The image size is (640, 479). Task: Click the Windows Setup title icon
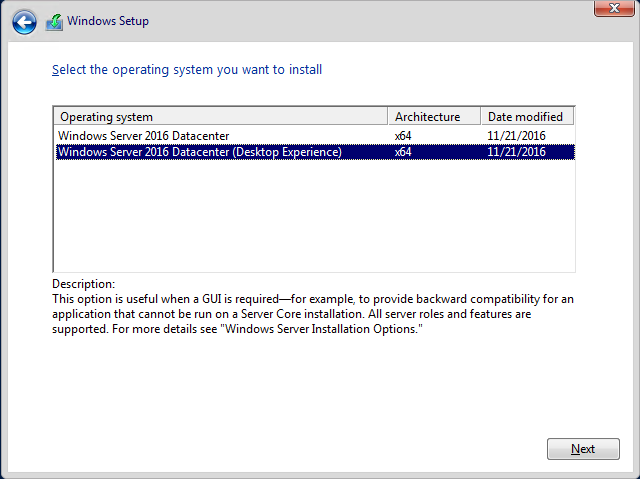tap(54, 22)
